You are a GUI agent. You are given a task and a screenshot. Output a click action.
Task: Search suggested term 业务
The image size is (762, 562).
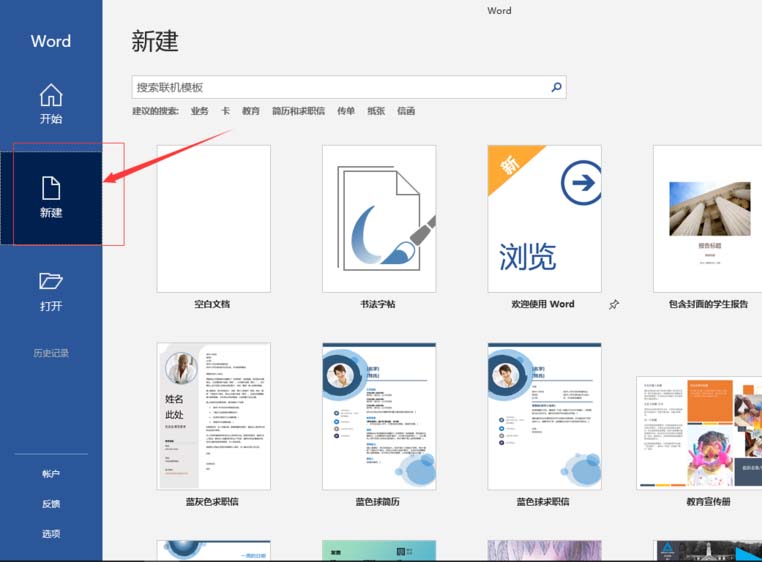click(199, 111)
